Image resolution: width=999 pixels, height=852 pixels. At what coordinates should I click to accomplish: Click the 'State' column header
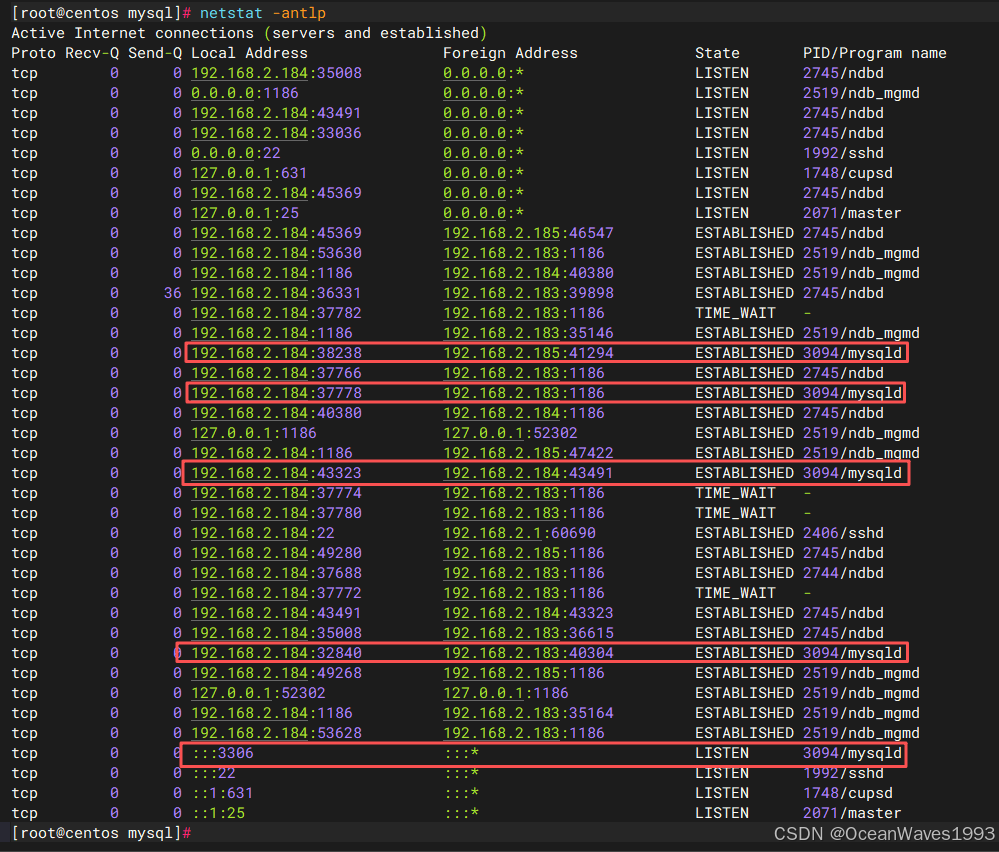[717, 53]
